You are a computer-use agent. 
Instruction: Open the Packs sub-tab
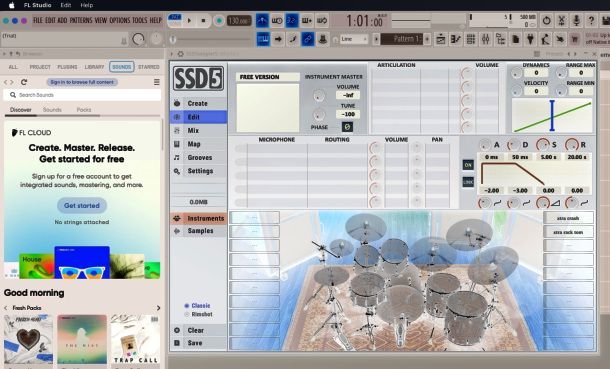click(x=84, y=110)
